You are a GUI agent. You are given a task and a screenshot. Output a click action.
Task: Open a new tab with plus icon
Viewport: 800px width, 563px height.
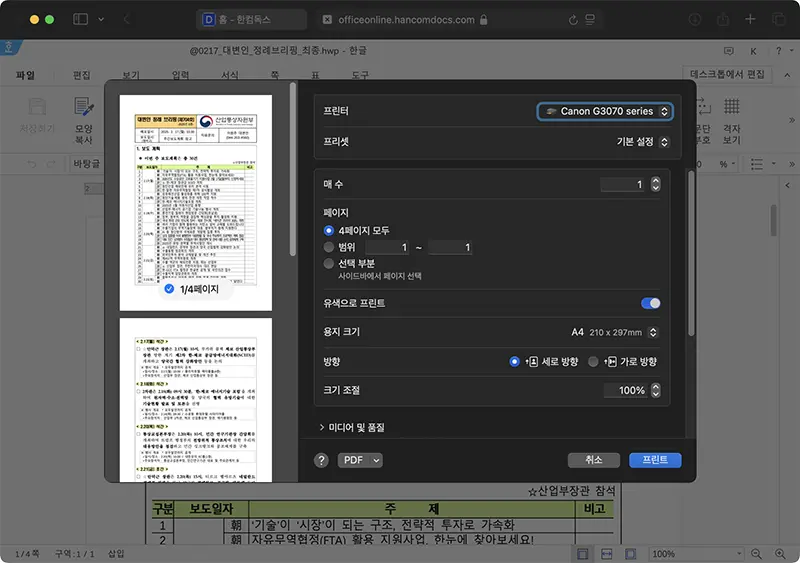[750, 19]
